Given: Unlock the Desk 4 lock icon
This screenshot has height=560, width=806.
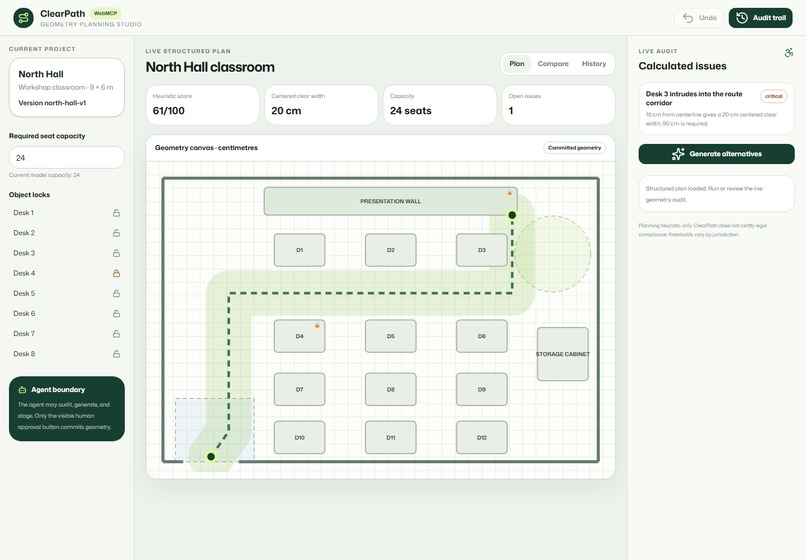Looking at the screenshot, I should 116,273.
